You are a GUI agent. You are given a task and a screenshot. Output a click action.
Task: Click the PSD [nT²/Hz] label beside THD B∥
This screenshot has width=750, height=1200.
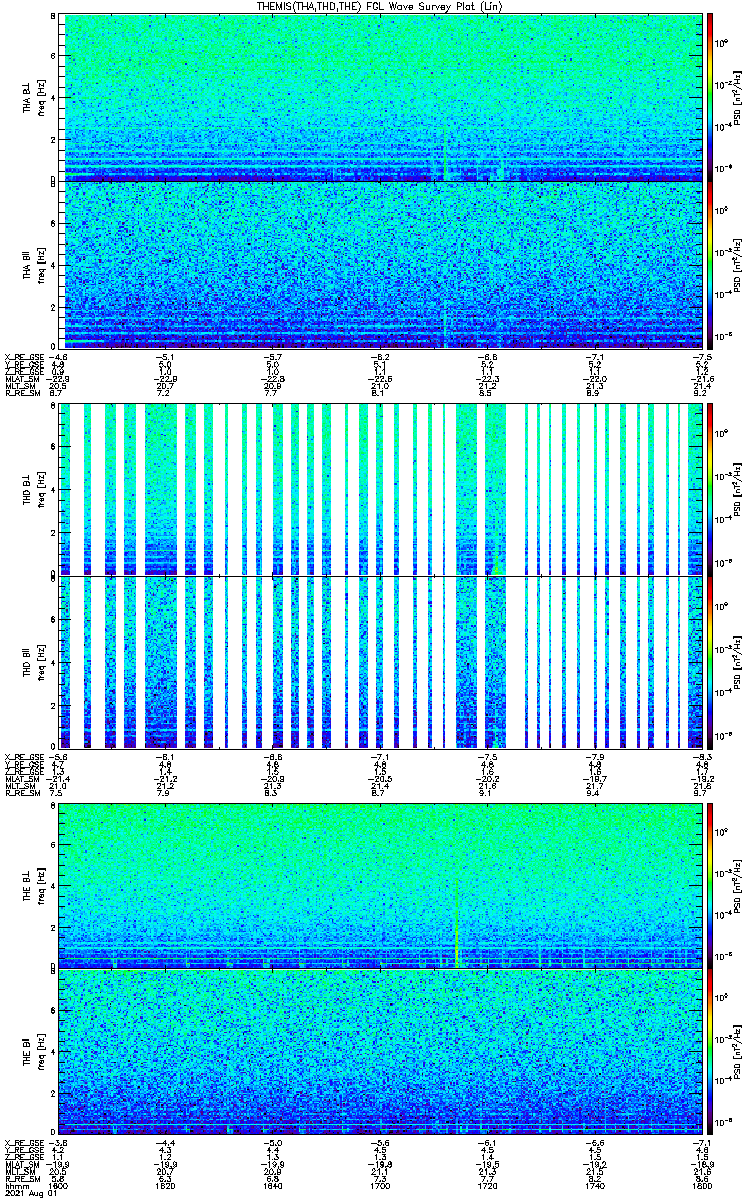(739, 661)
